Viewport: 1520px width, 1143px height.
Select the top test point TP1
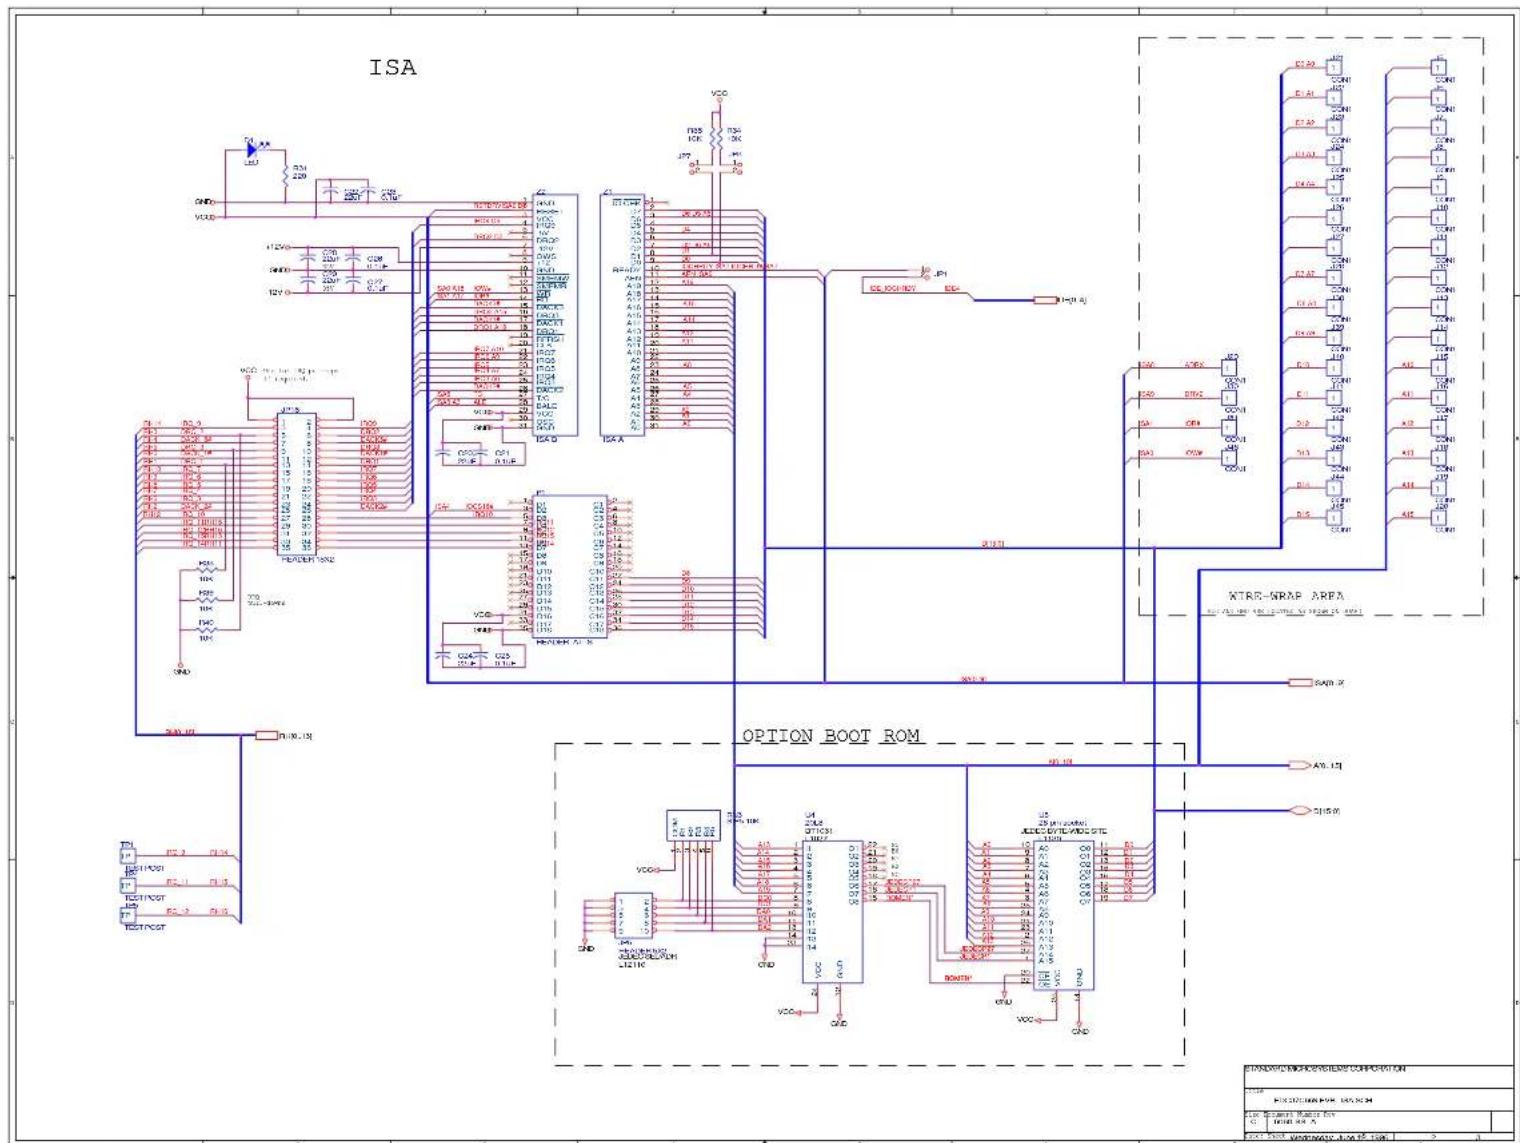[x=127, y=856]
